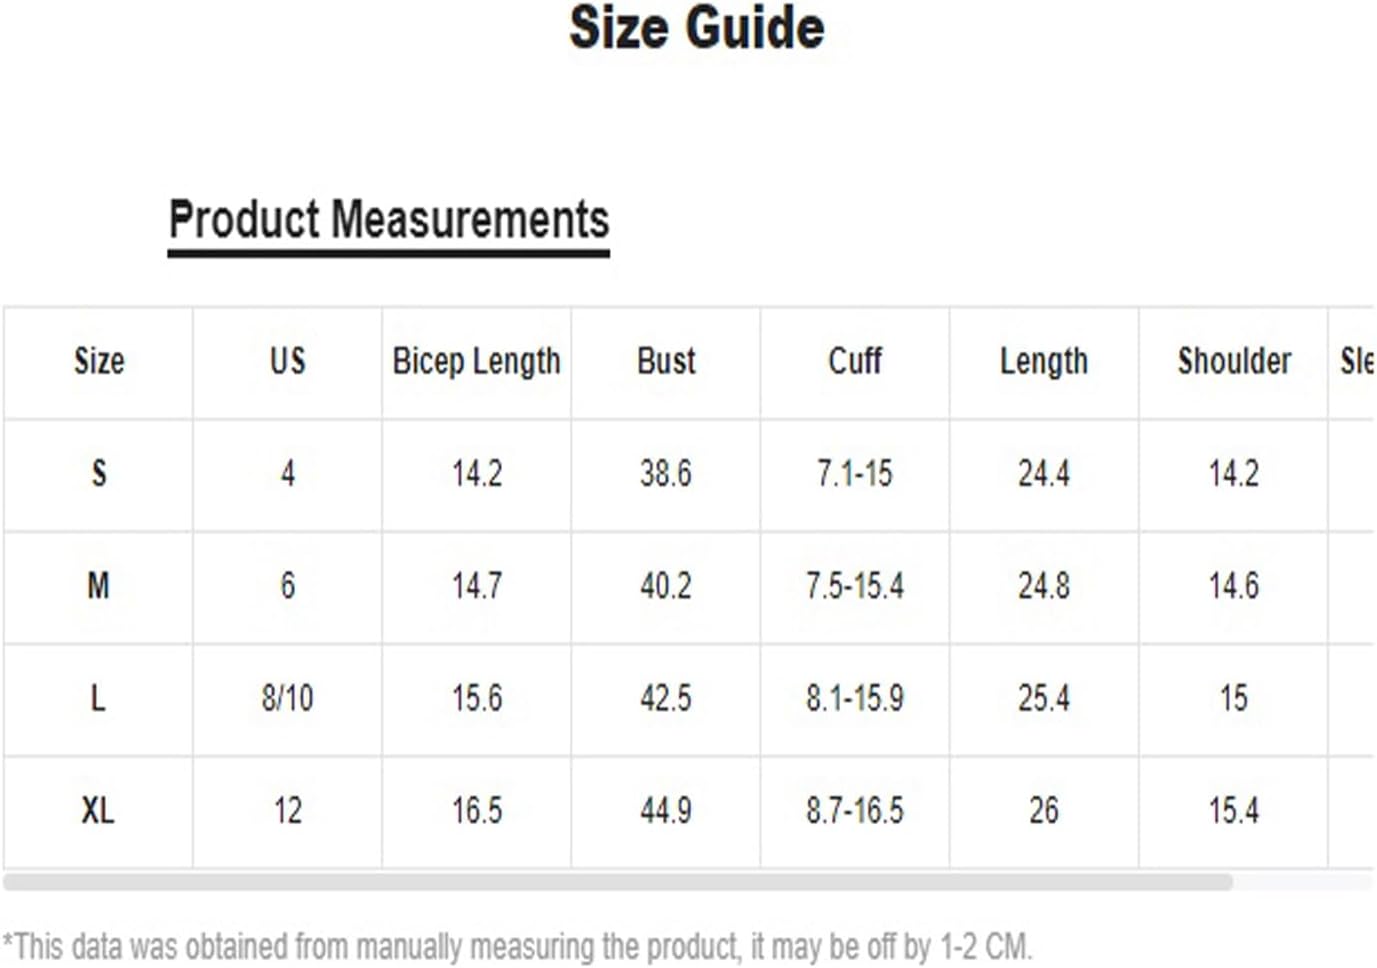Click the Bicep Length column header
Viewport: 1377px width, 968px height.
(477, 362)
